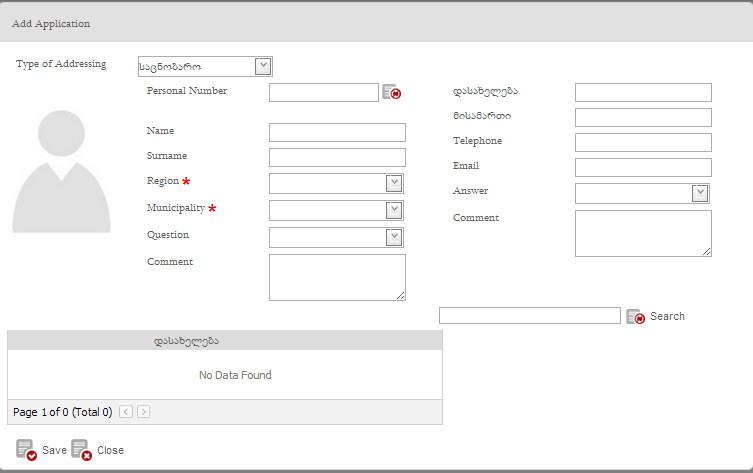Click the Search icon next to search box
Image resolution: width=753 pixels, height=473 pixels.
point(635,316)
